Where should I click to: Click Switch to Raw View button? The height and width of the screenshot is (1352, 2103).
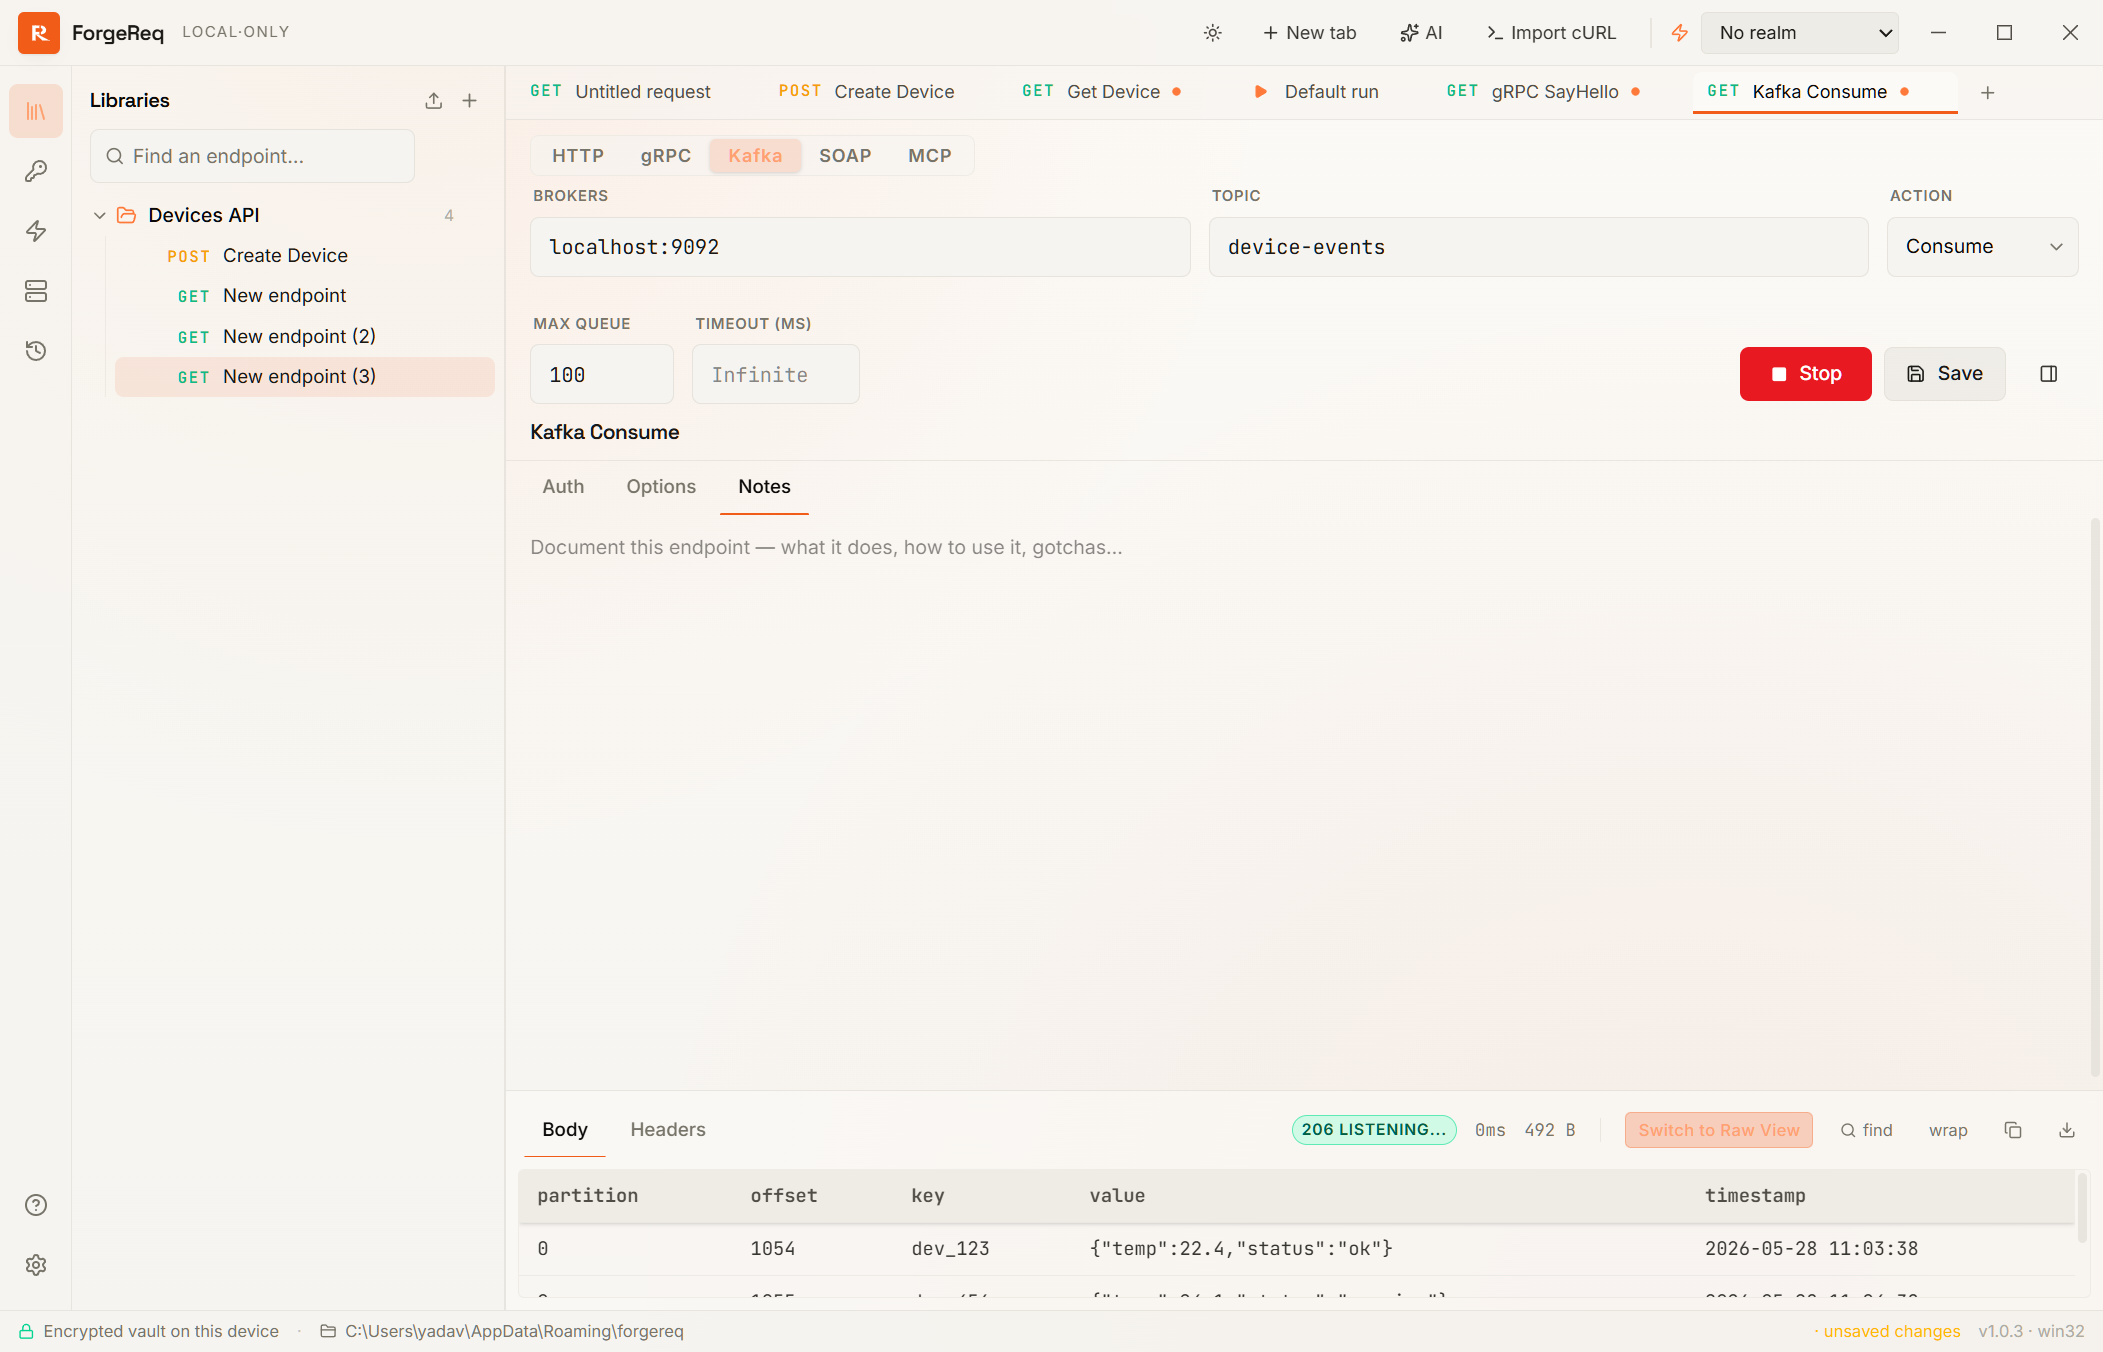[1718, 1130]
